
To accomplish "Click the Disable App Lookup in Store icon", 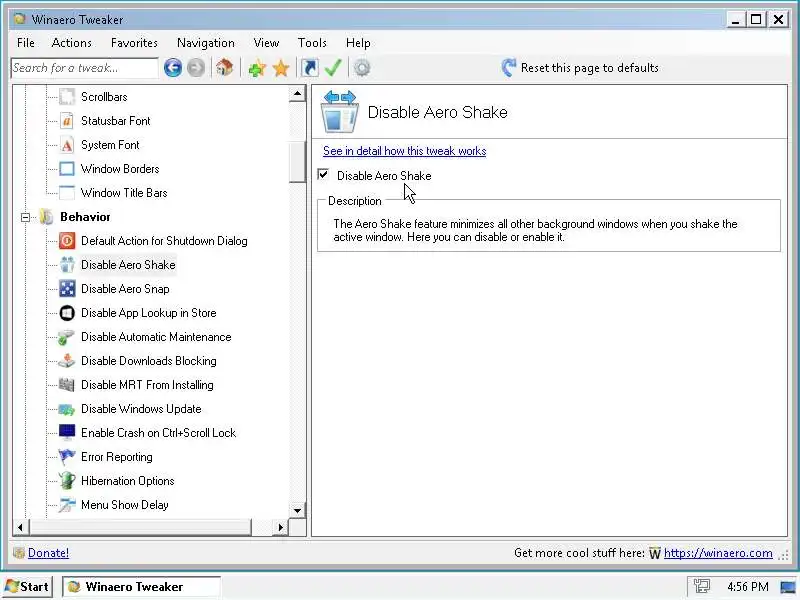I will click(x=67, y=313).
